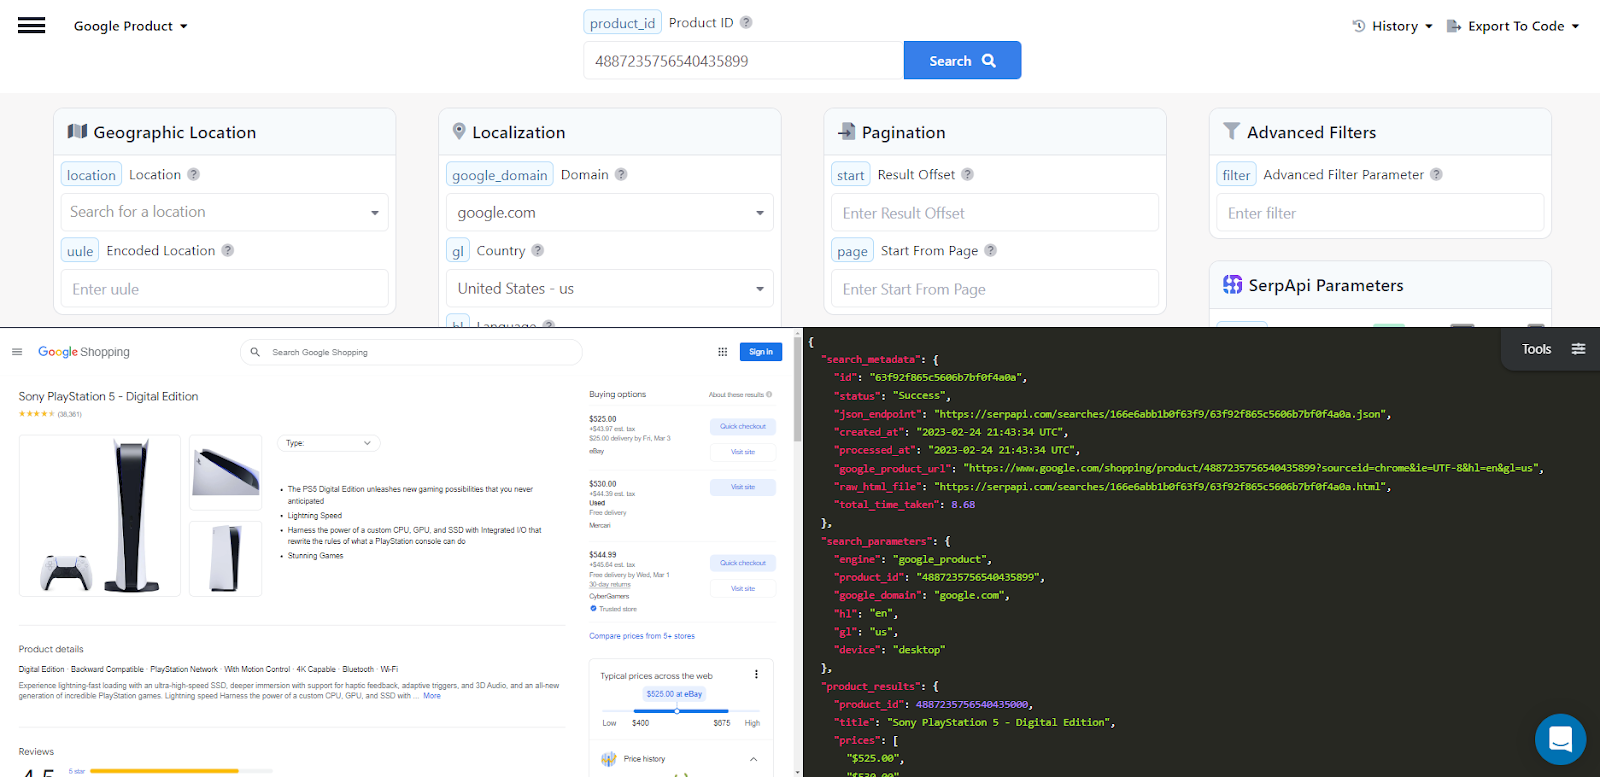Open the hamburger menu in SerpApi header
The height and width of the screenshot is (777, 1600).
click(x=31, y=26)
